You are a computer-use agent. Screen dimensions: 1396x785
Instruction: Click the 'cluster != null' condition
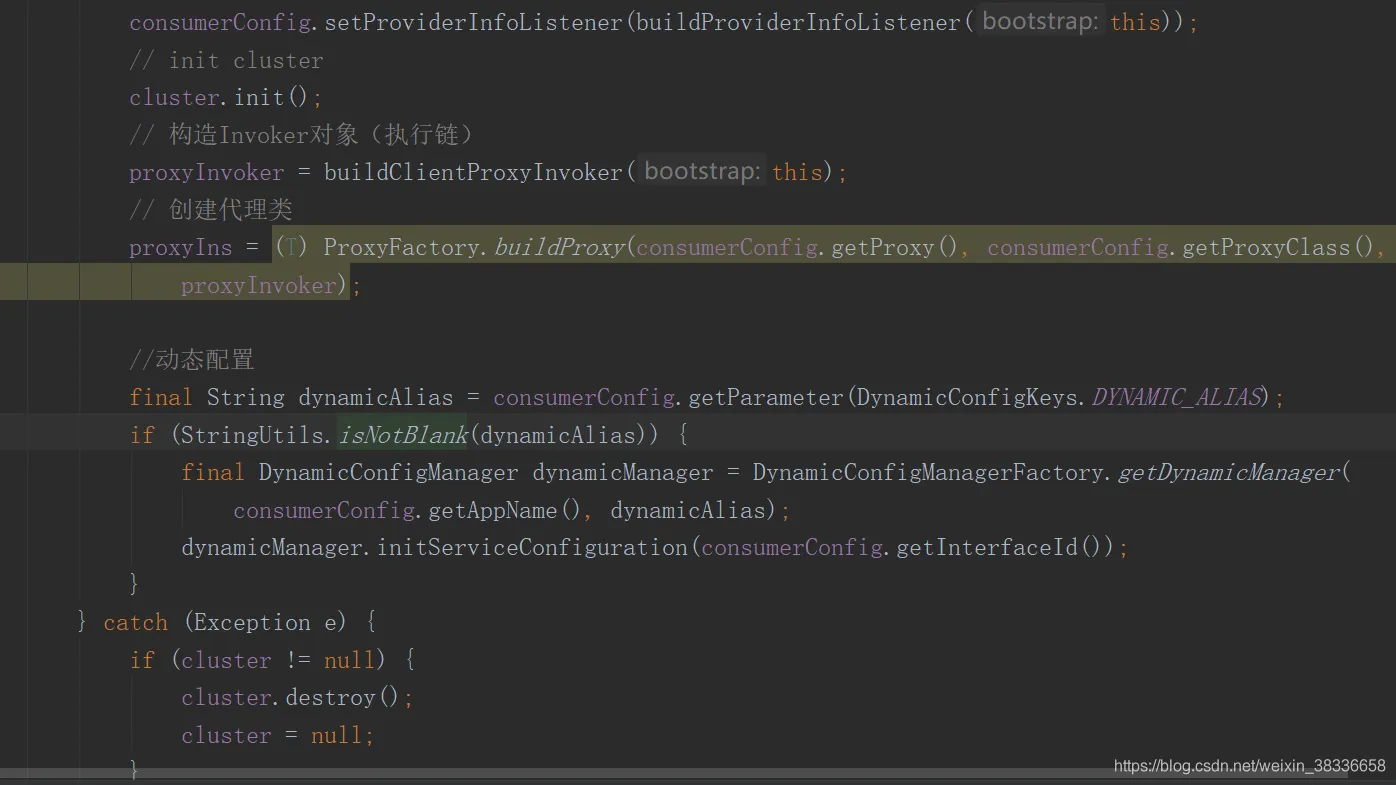[278, 660]
